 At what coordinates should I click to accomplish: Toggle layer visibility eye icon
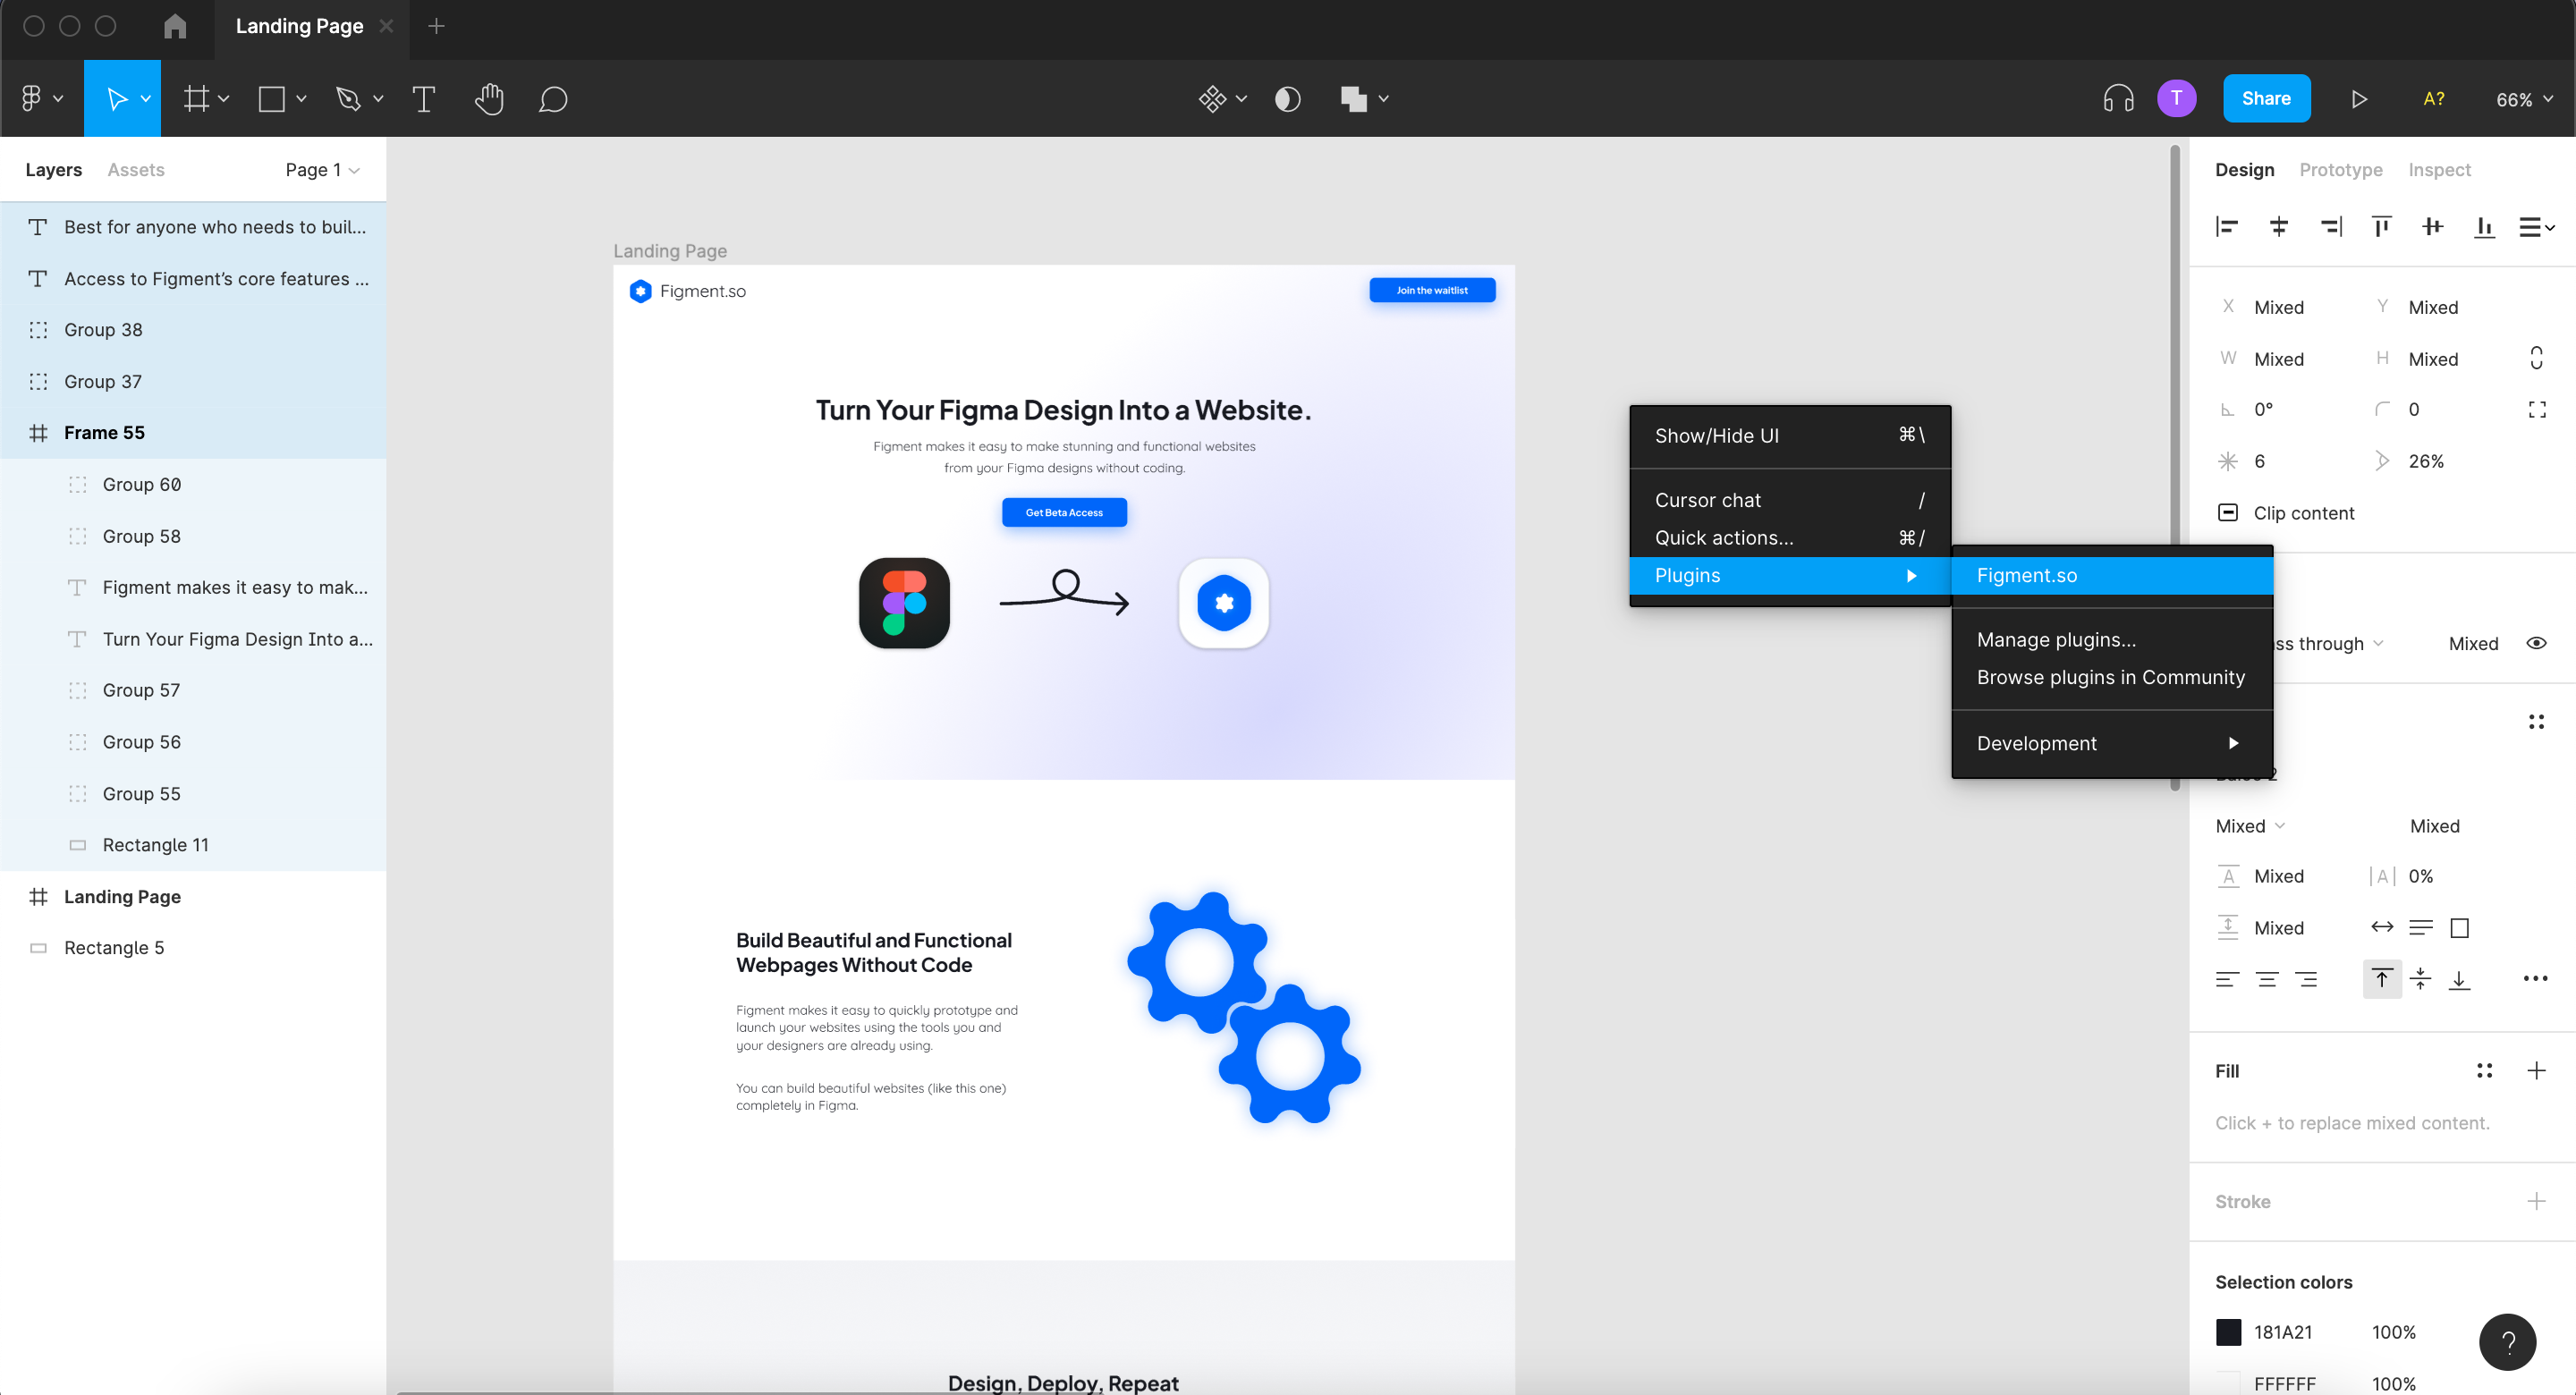point(2537,643)
